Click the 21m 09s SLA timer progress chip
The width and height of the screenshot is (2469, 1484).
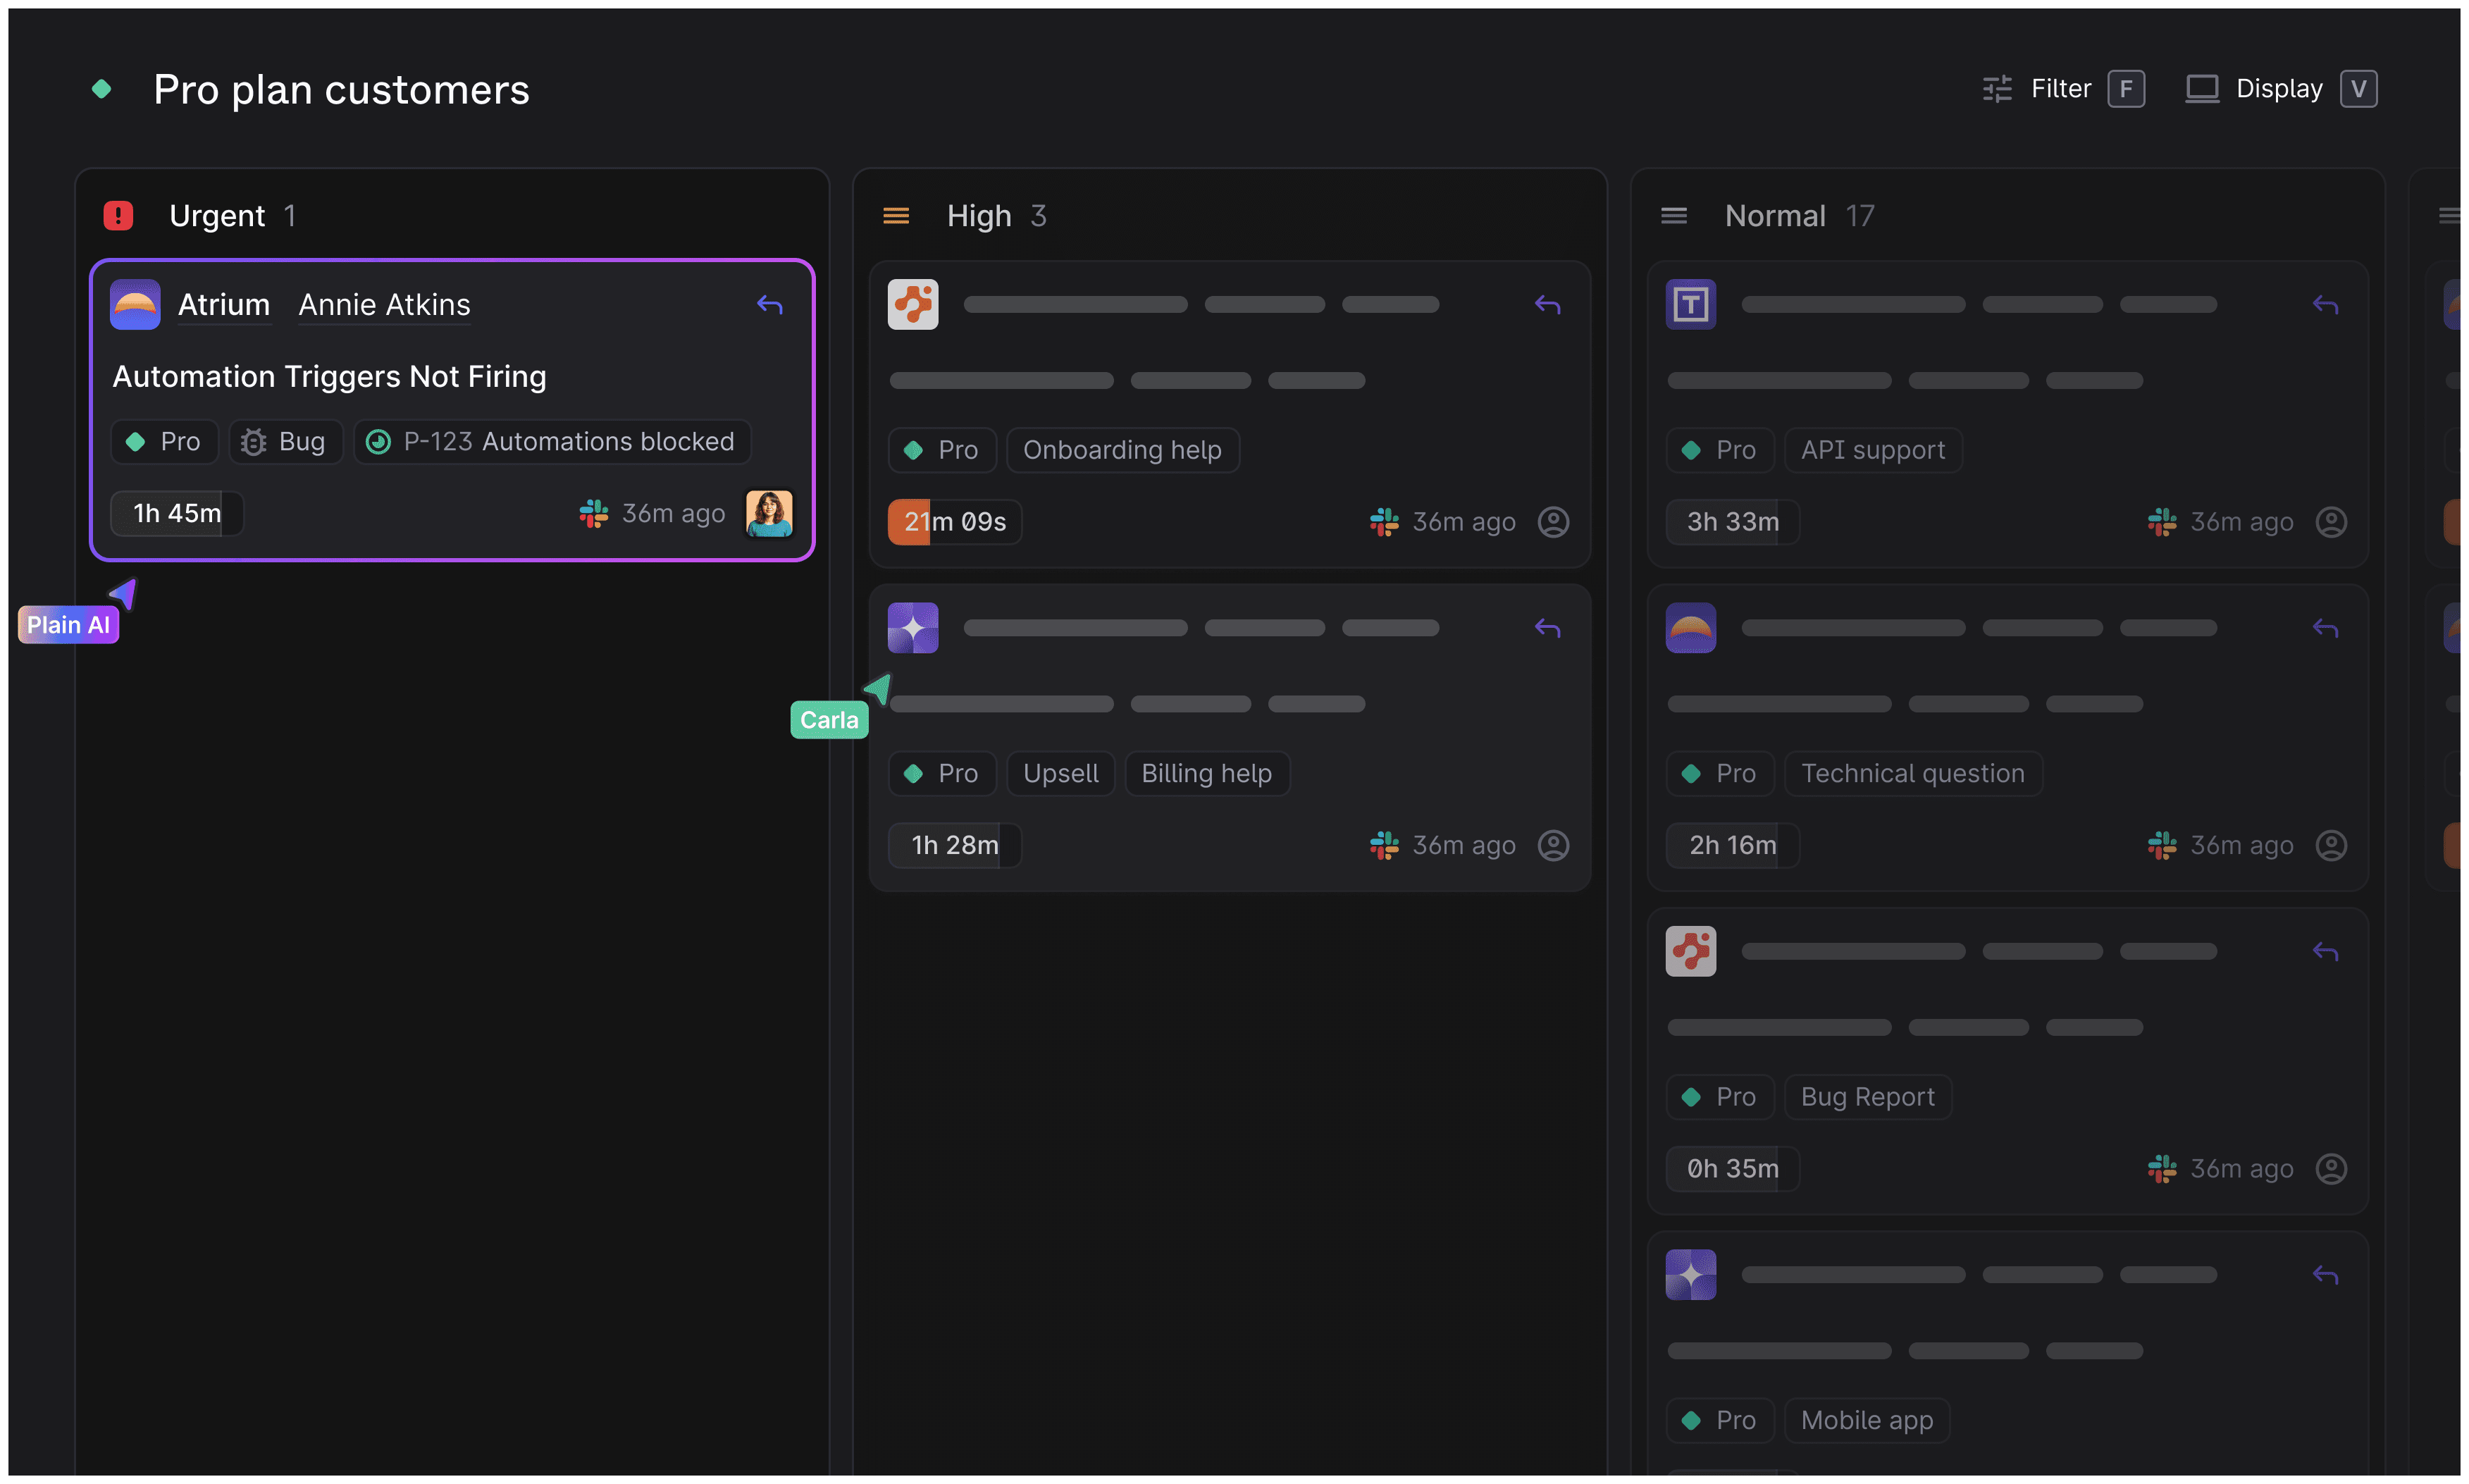click(x=953, y=521)
